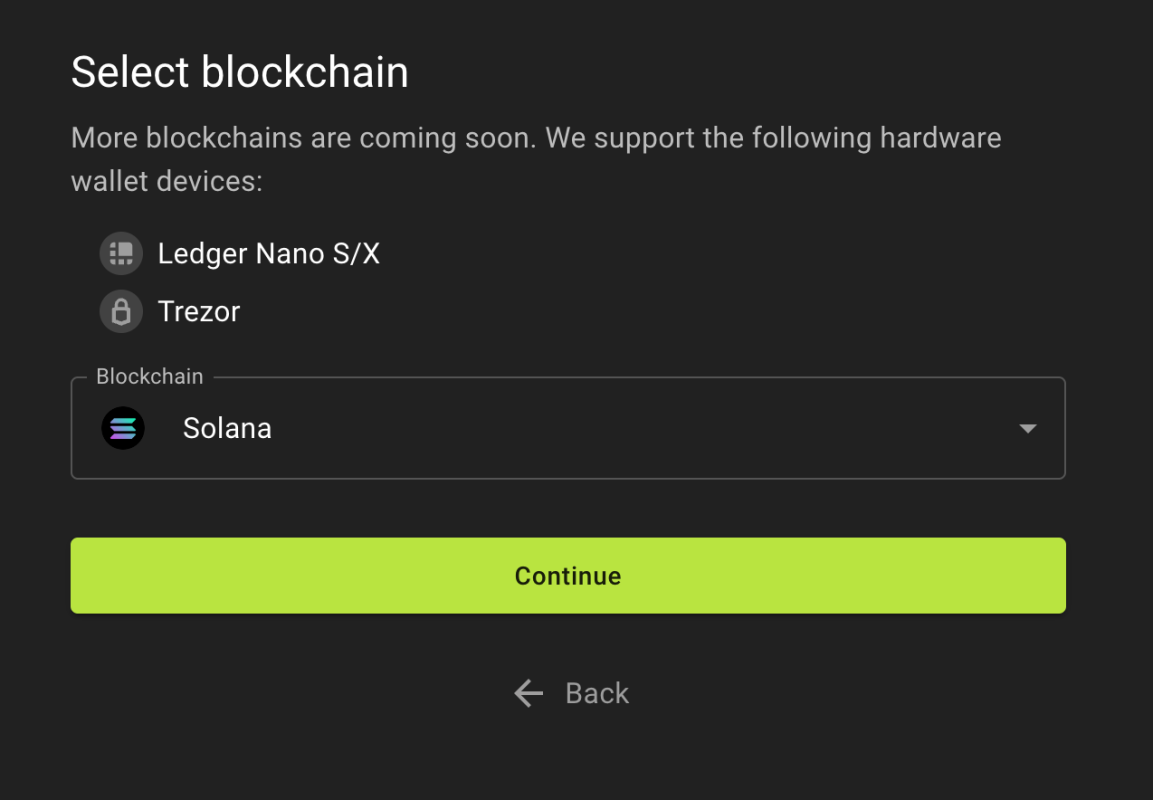Confirm selection with the Continue button
This screenshot has width=1153, height=800.
pos(568,576)
